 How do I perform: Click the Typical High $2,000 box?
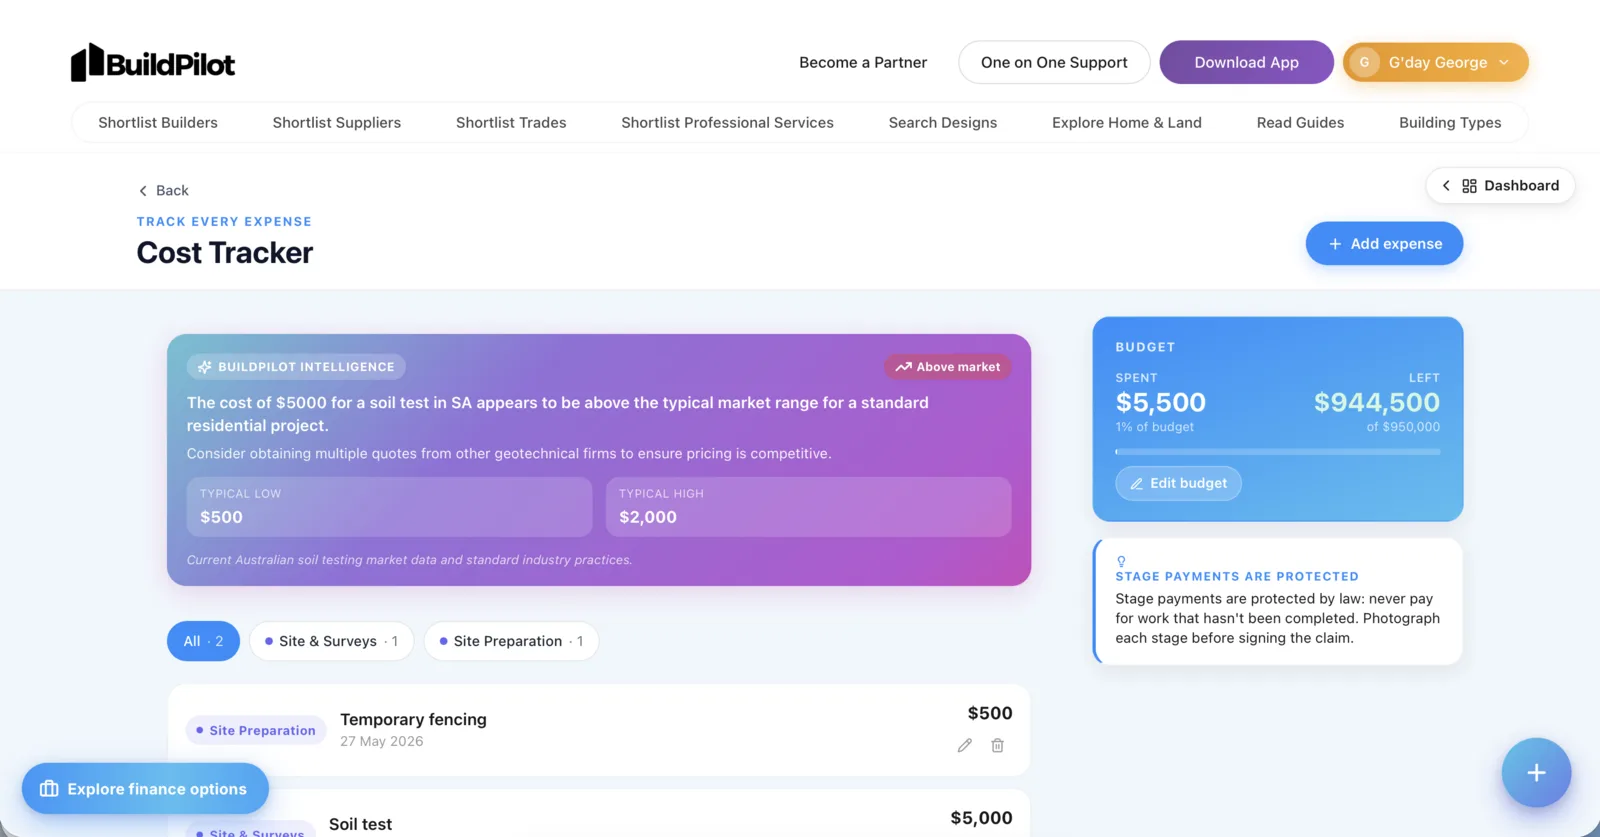(808, 507)
